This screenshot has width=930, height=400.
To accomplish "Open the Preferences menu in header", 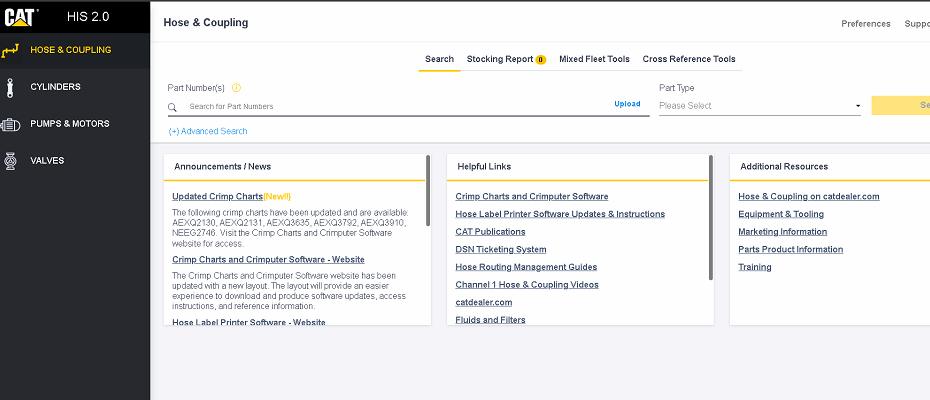I will [865, 23].
